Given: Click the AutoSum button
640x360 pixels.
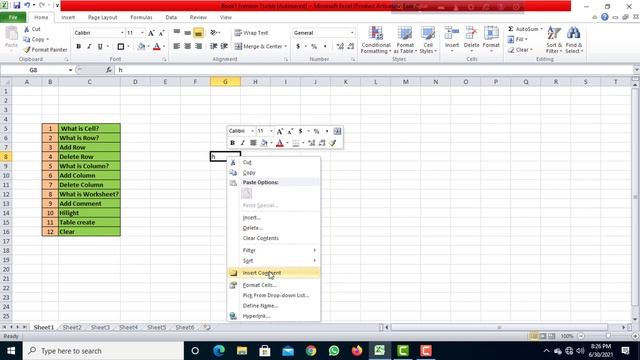Looking at the screenshot, I should click(523, 29).
